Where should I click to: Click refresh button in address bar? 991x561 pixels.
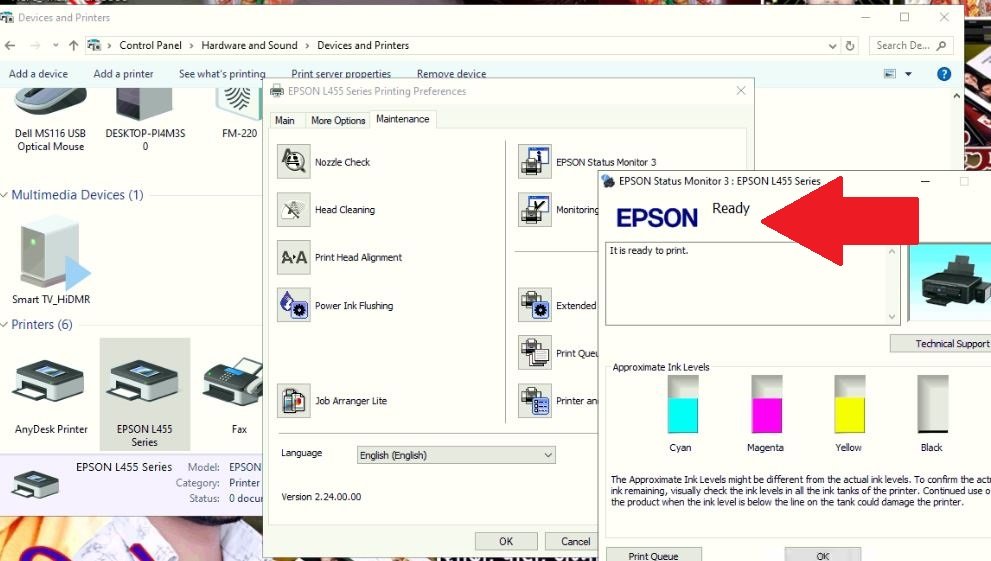850,45
